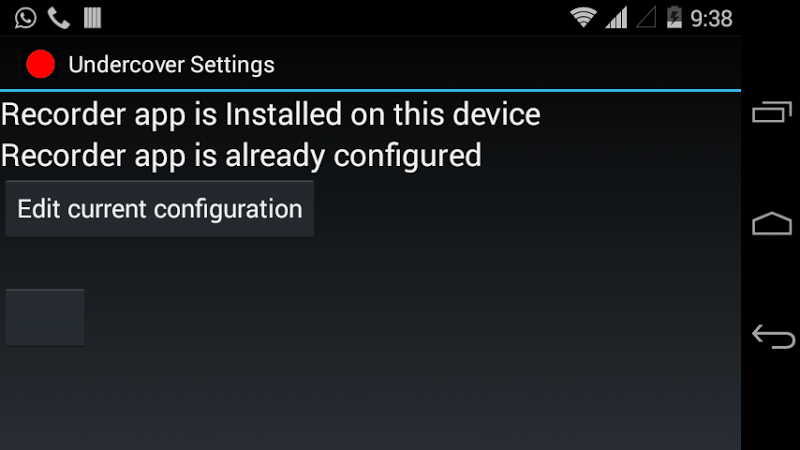Tap the barcode notification icon
800x450 pixels.
pos(92,18)
